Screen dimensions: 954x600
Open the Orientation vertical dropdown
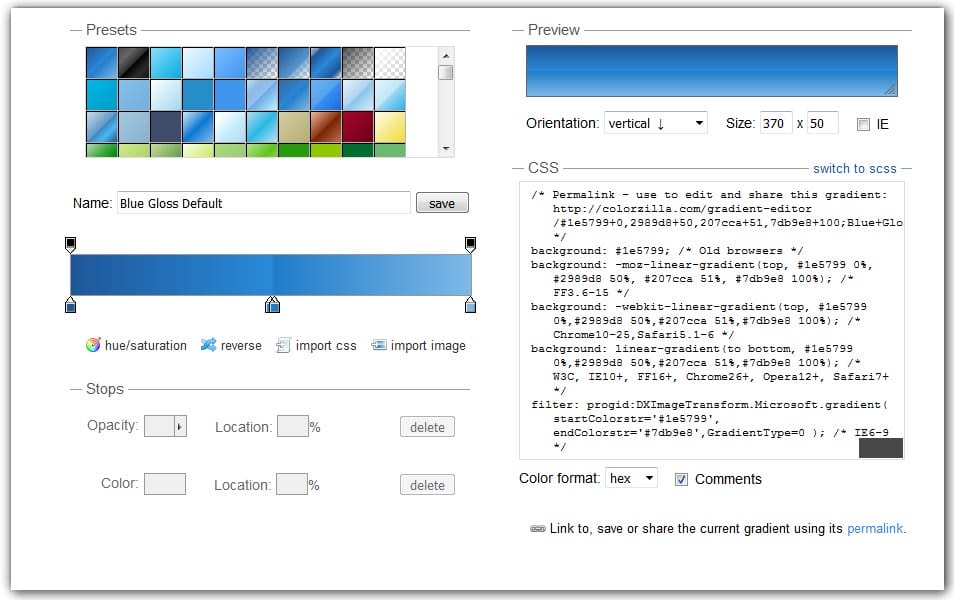pos(656,123)
